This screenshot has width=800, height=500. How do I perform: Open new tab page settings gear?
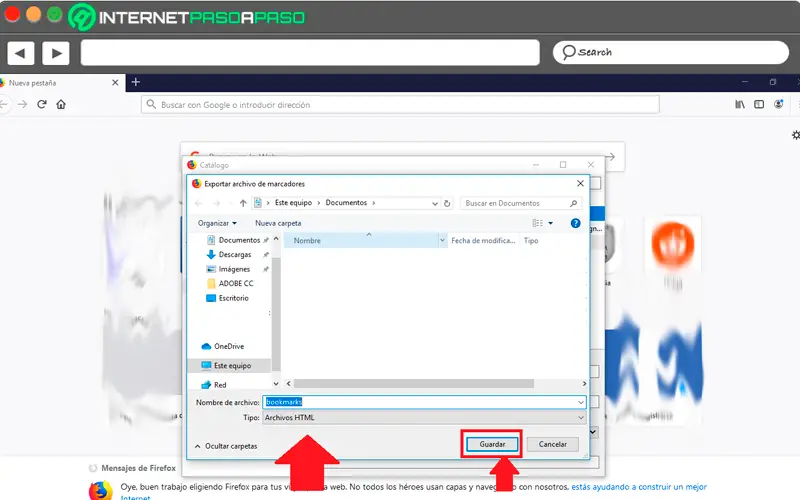pos(795,135)
